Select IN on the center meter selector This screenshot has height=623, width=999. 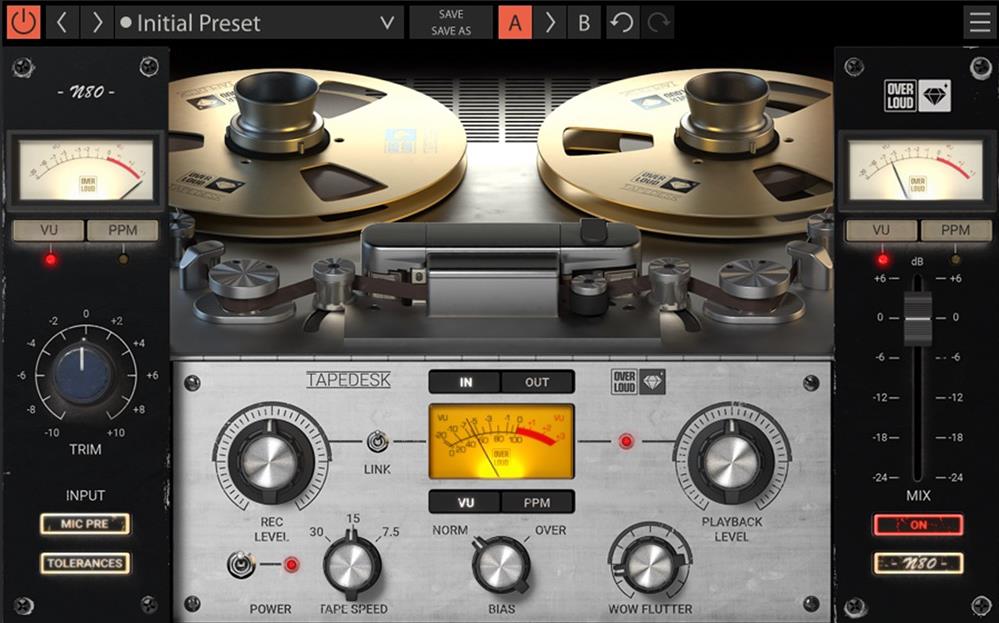click(466, 382)
